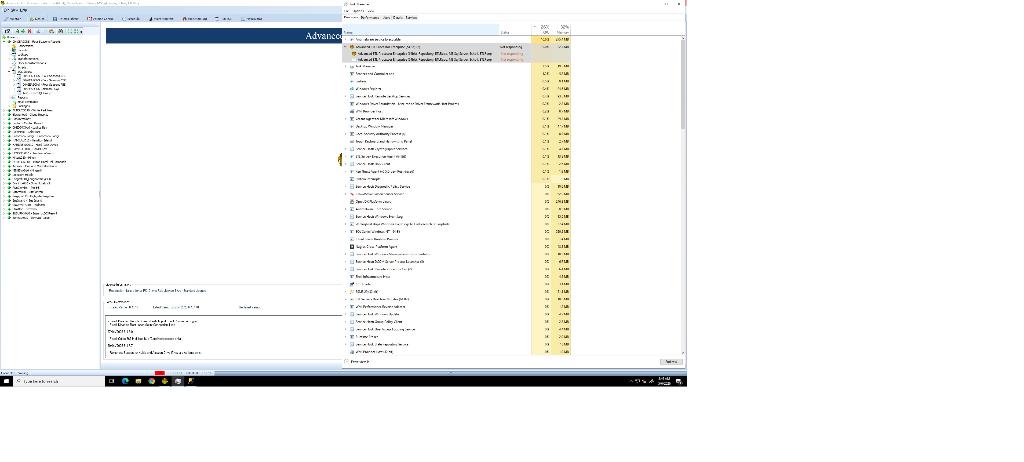Click the taskbar clock
1024x462 pixels.
coord(664,381)
